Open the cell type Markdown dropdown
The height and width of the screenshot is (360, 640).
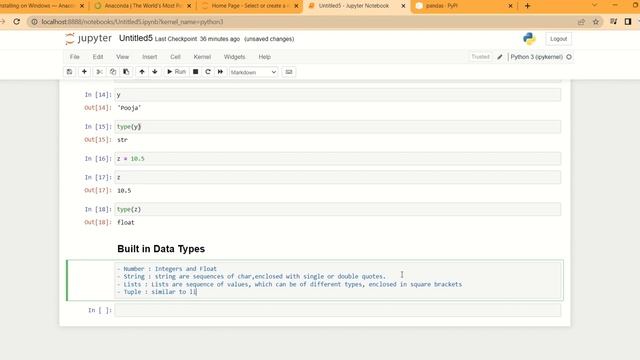coord(253,72)
